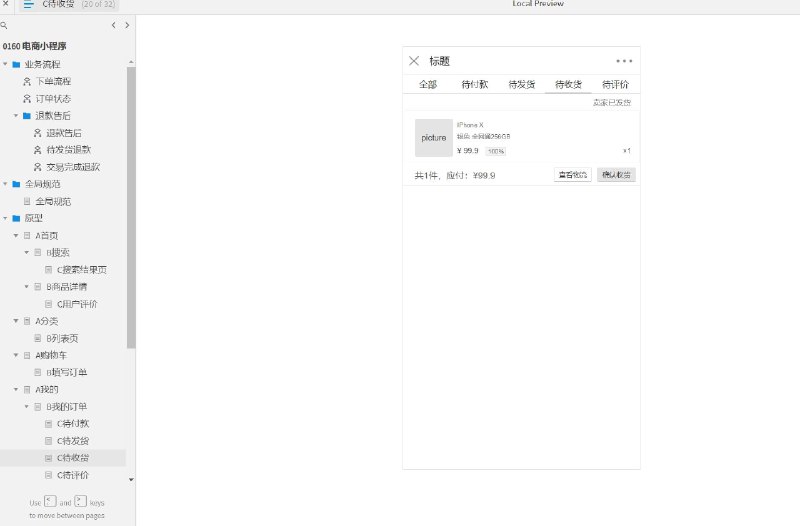
Task: Collapse the A购物车 tree node
Action: click(x=16, y=355)
